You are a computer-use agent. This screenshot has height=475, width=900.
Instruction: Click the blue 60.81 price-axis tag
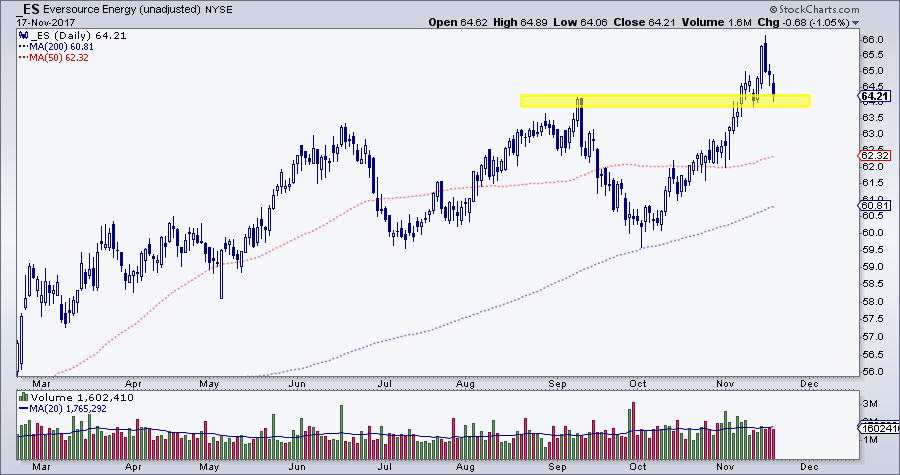point(875,205)
